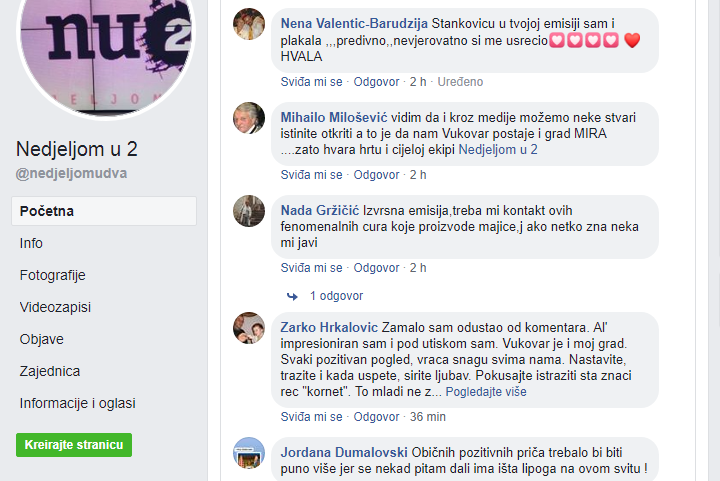This screenshot has height=481, width=720.
Task: Expand the 1 odgovor reply thread
Action: (x=336, y=296)
